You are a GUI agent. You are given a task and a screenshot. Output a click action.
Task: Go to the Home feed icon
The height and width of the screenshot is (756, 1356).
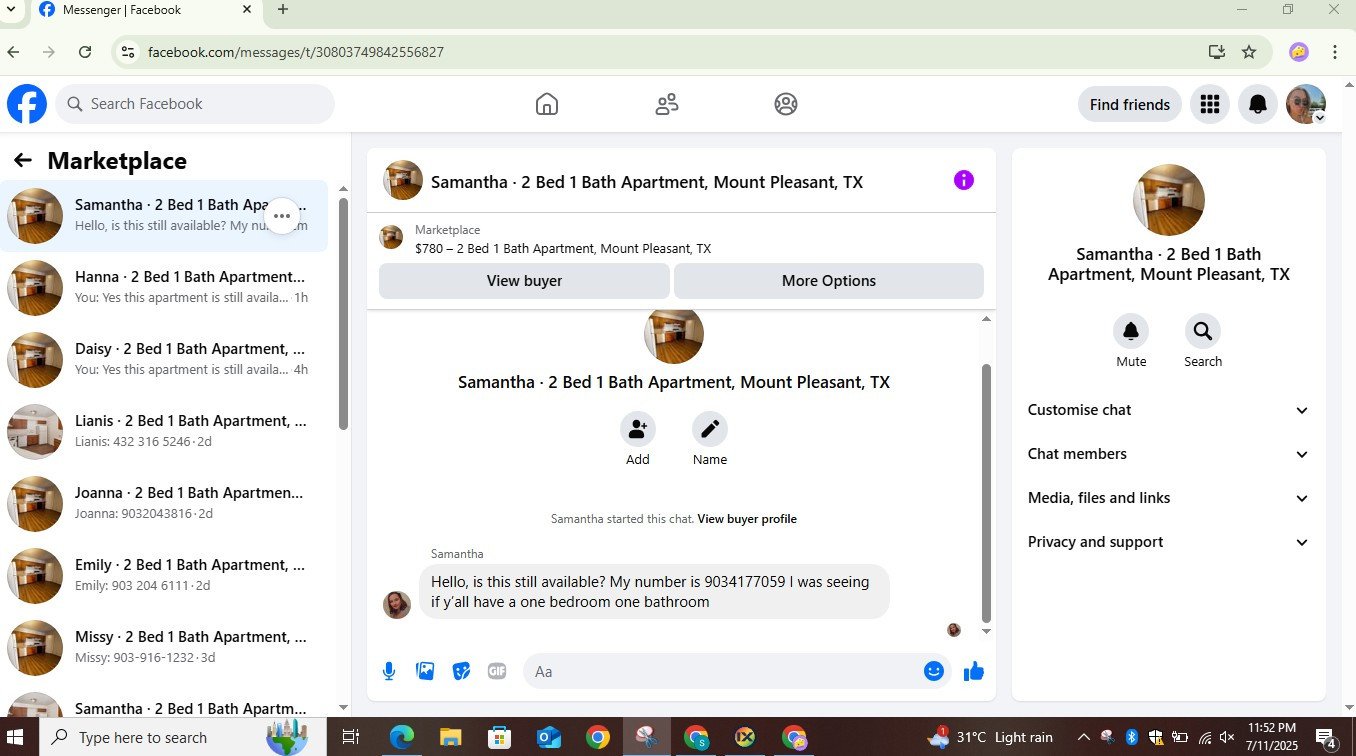point(547,104)
